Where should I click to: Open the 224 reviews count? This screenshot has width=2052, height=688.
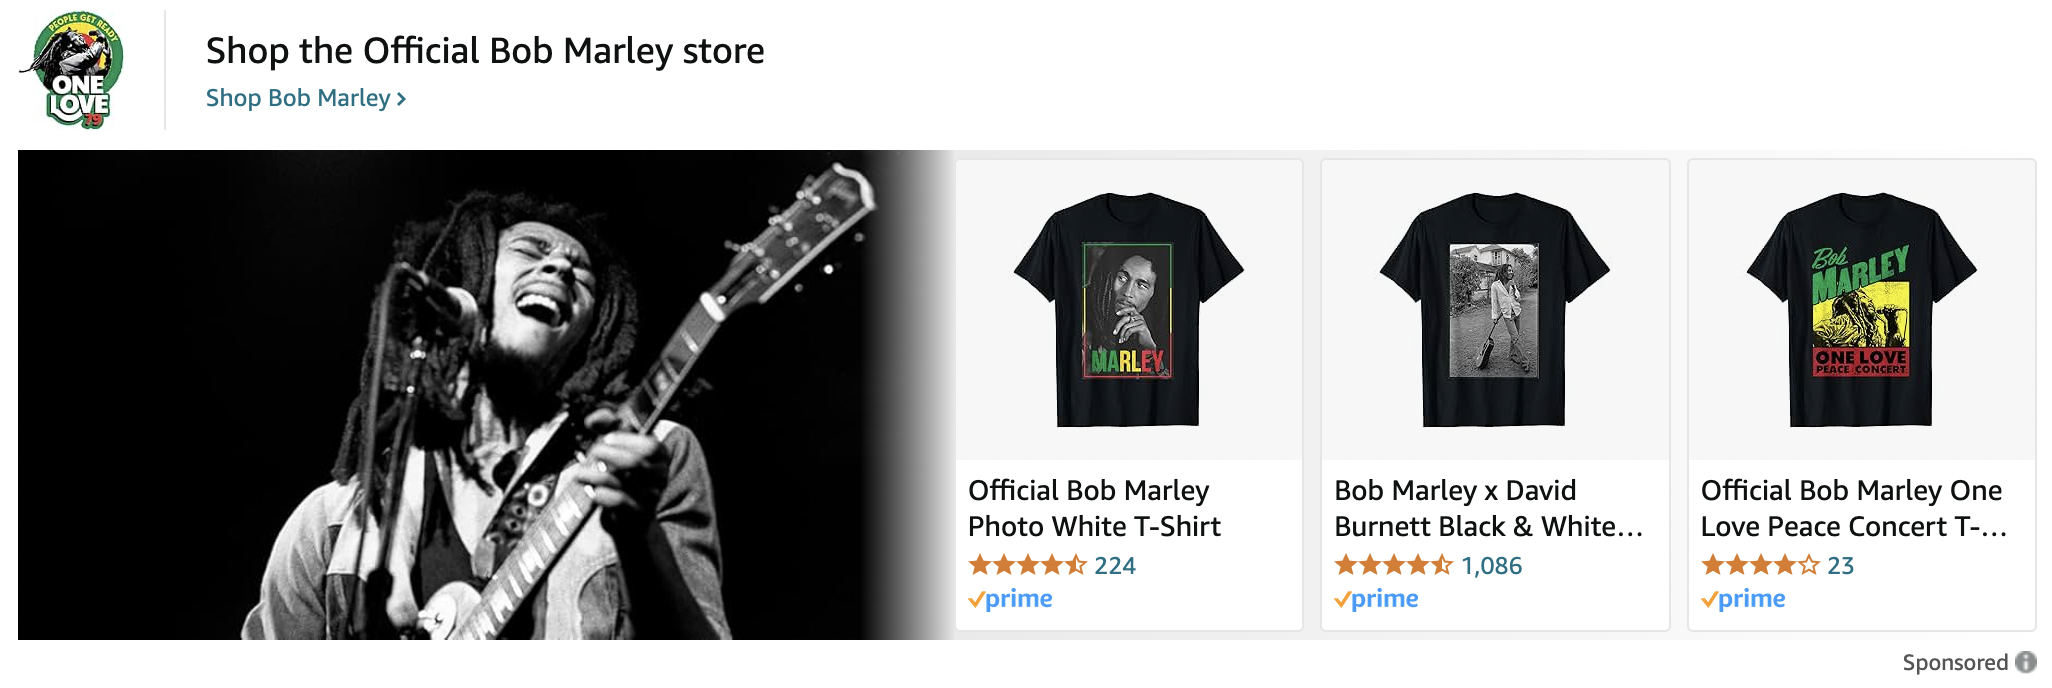(1115, 566)
